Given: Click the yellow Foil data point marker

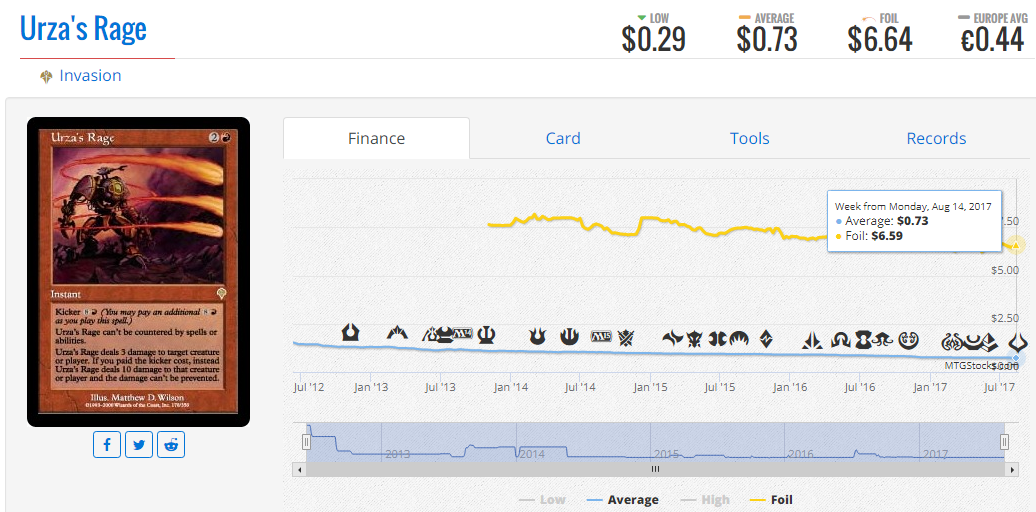Looking at the screenshot, I should (x=1016, y=245).
